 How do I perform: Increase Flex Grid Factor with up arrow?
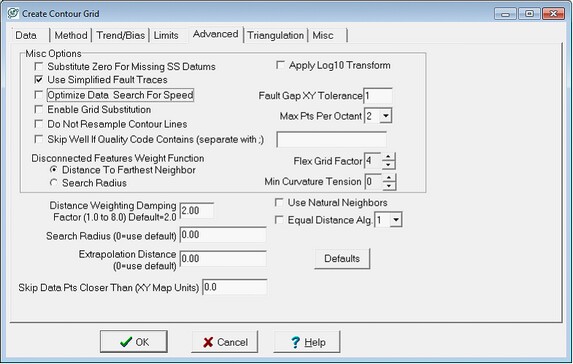tap(388, 157)
